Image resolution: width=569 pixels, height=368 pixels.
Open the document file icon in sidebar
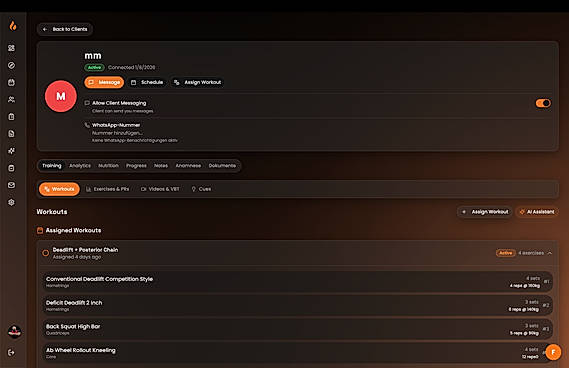pos(12,134)
